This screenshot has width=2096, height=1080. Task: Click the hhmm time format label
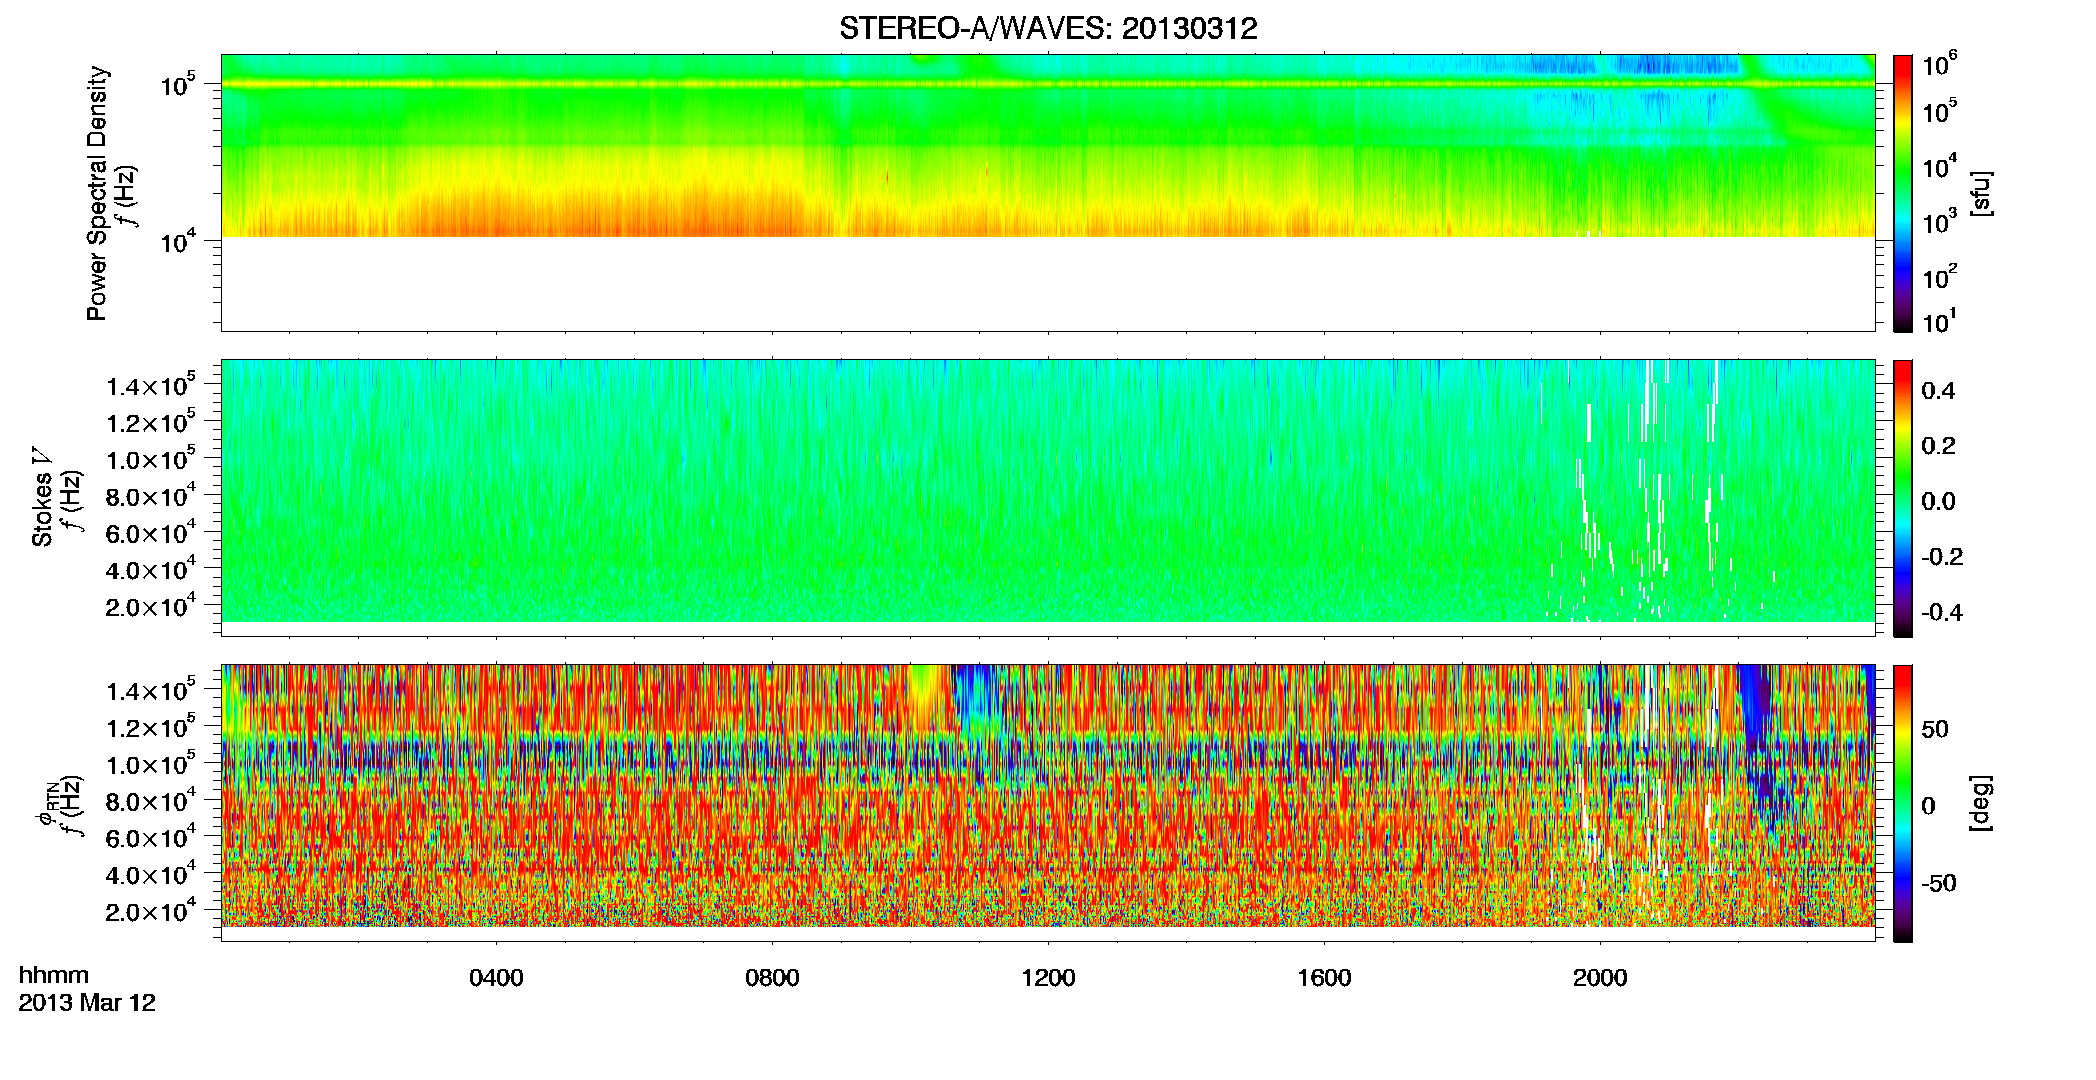point(54,975)
